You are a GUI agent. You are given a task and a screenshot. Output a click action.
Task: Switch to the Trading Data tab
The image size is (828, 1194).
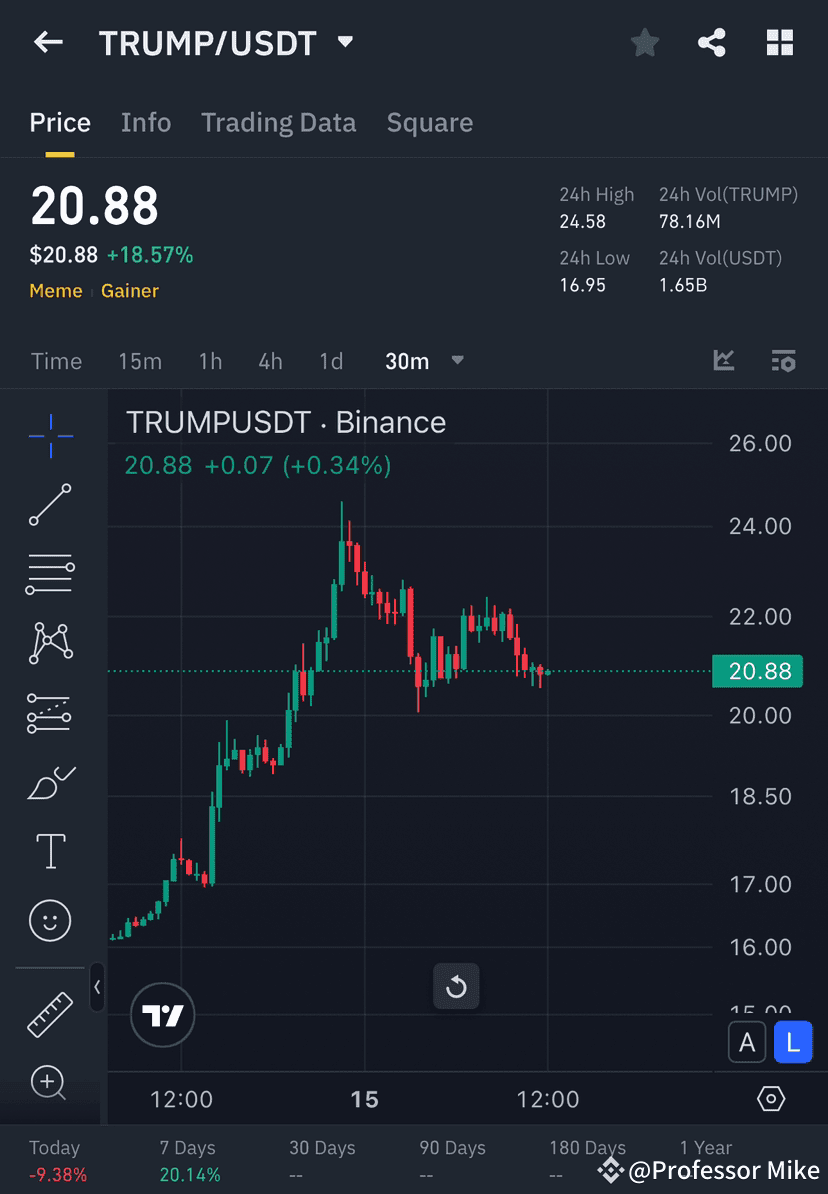click(x=279, y=122)
